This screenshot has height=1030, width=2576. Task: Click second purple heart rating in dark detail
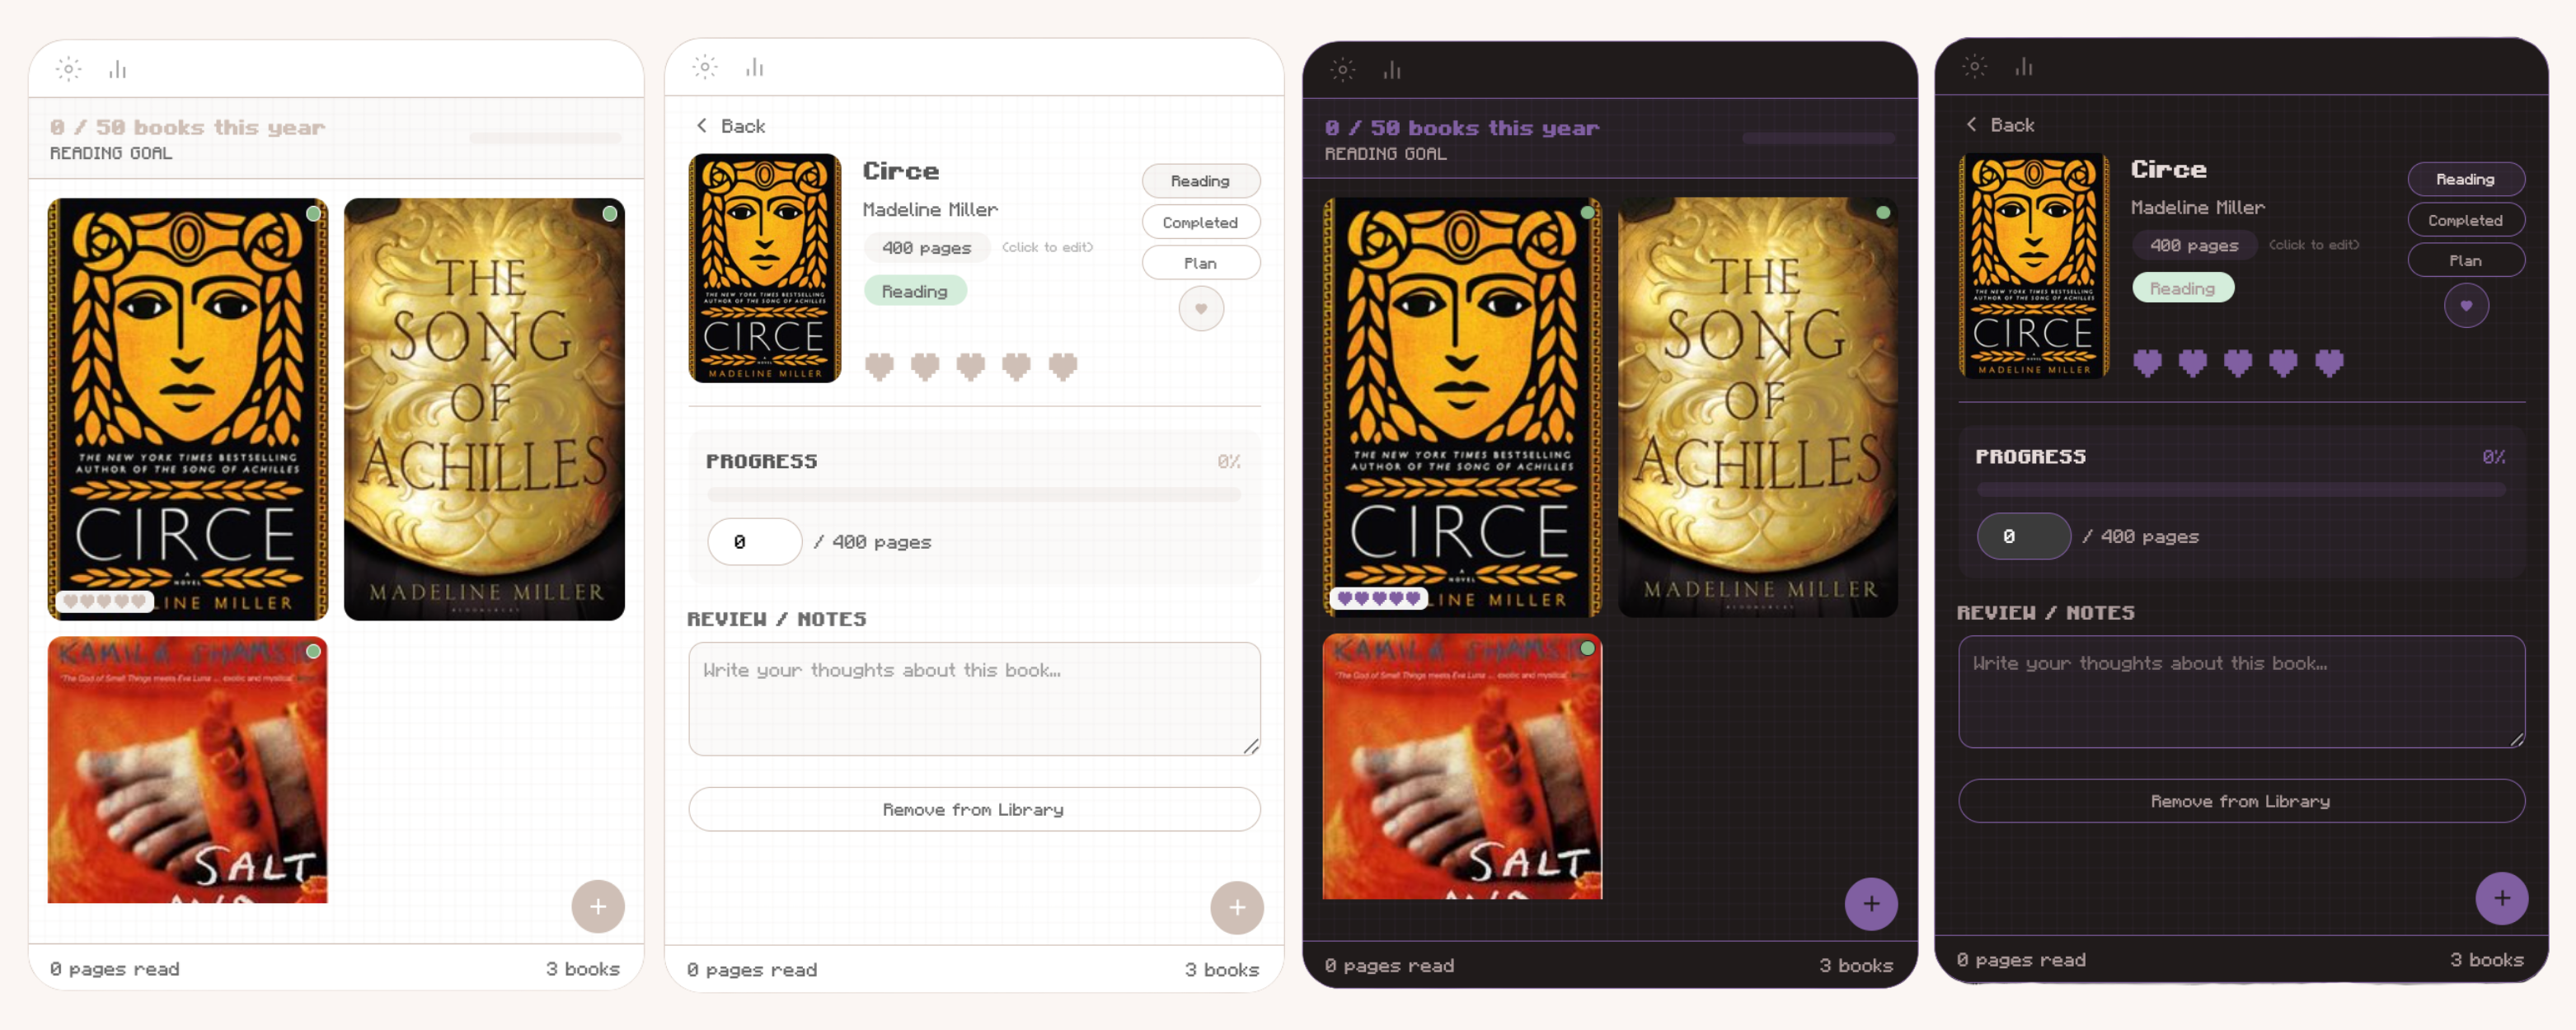tap(2193, 363)
